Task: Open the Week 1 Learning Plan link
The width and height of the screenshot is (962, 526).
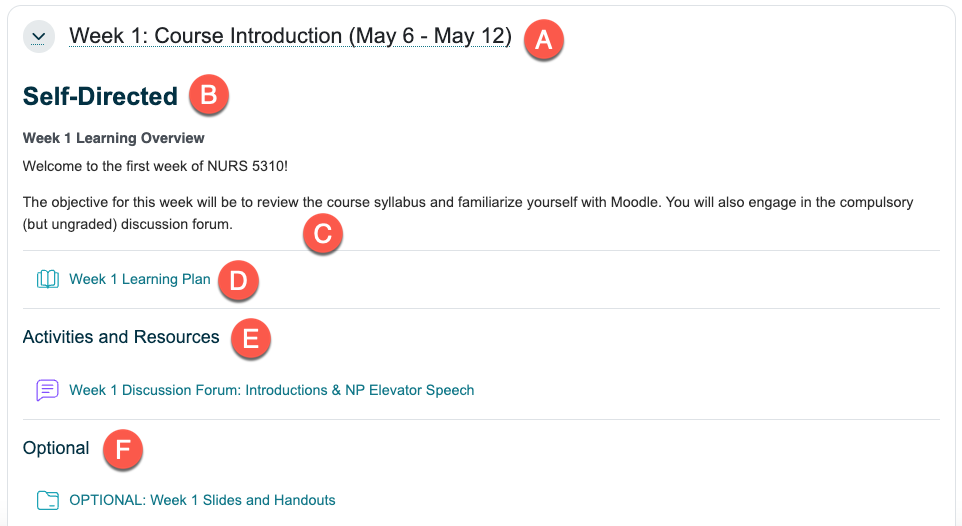Action: click(x=140, y=280)
